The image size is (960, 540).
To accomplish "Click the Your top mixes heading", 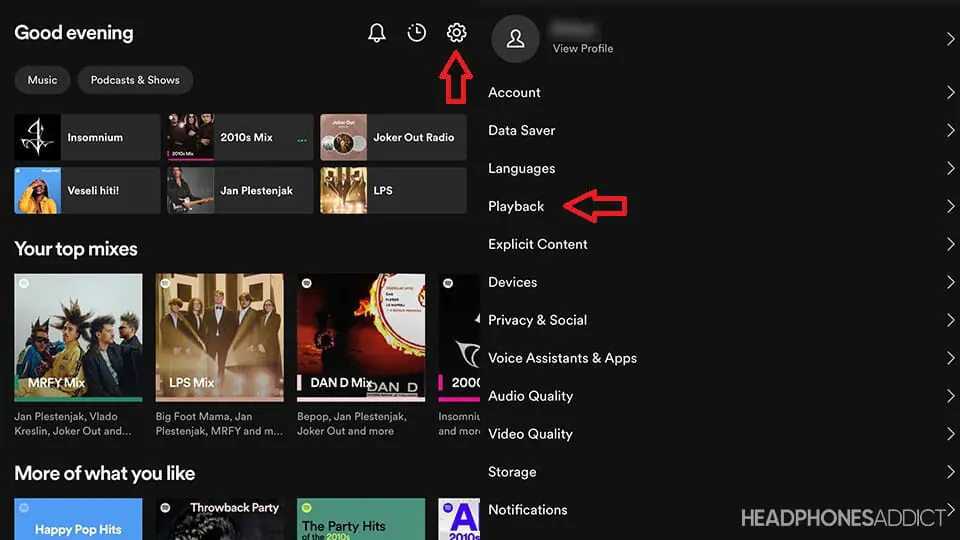I will [76, 249].
